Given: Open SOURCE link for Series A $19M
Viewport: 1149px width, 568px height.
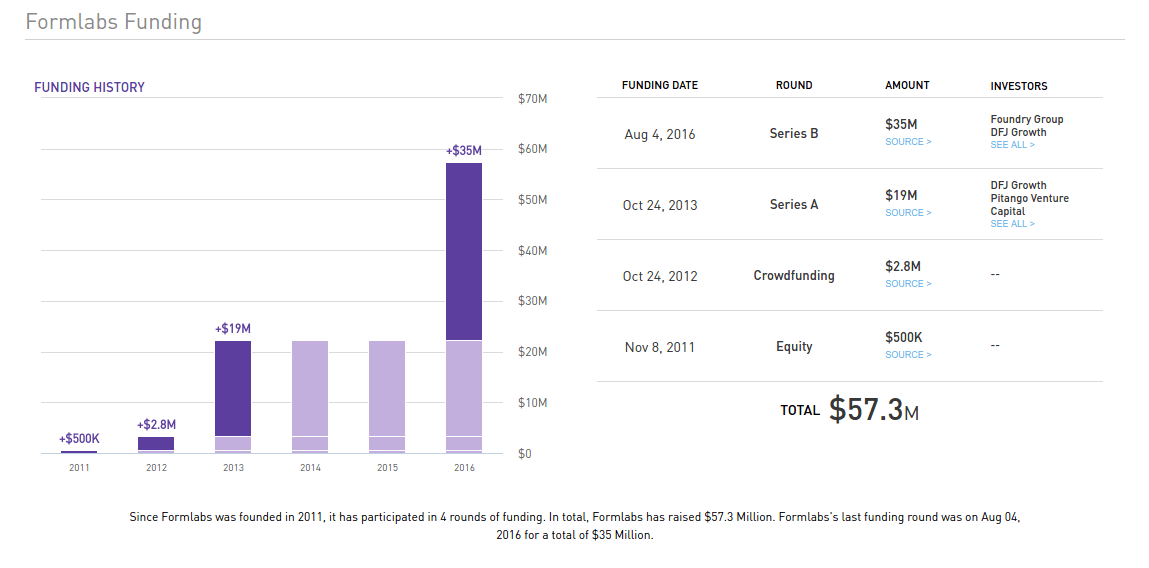Looking at the screenshot, I should pos(908,213).
